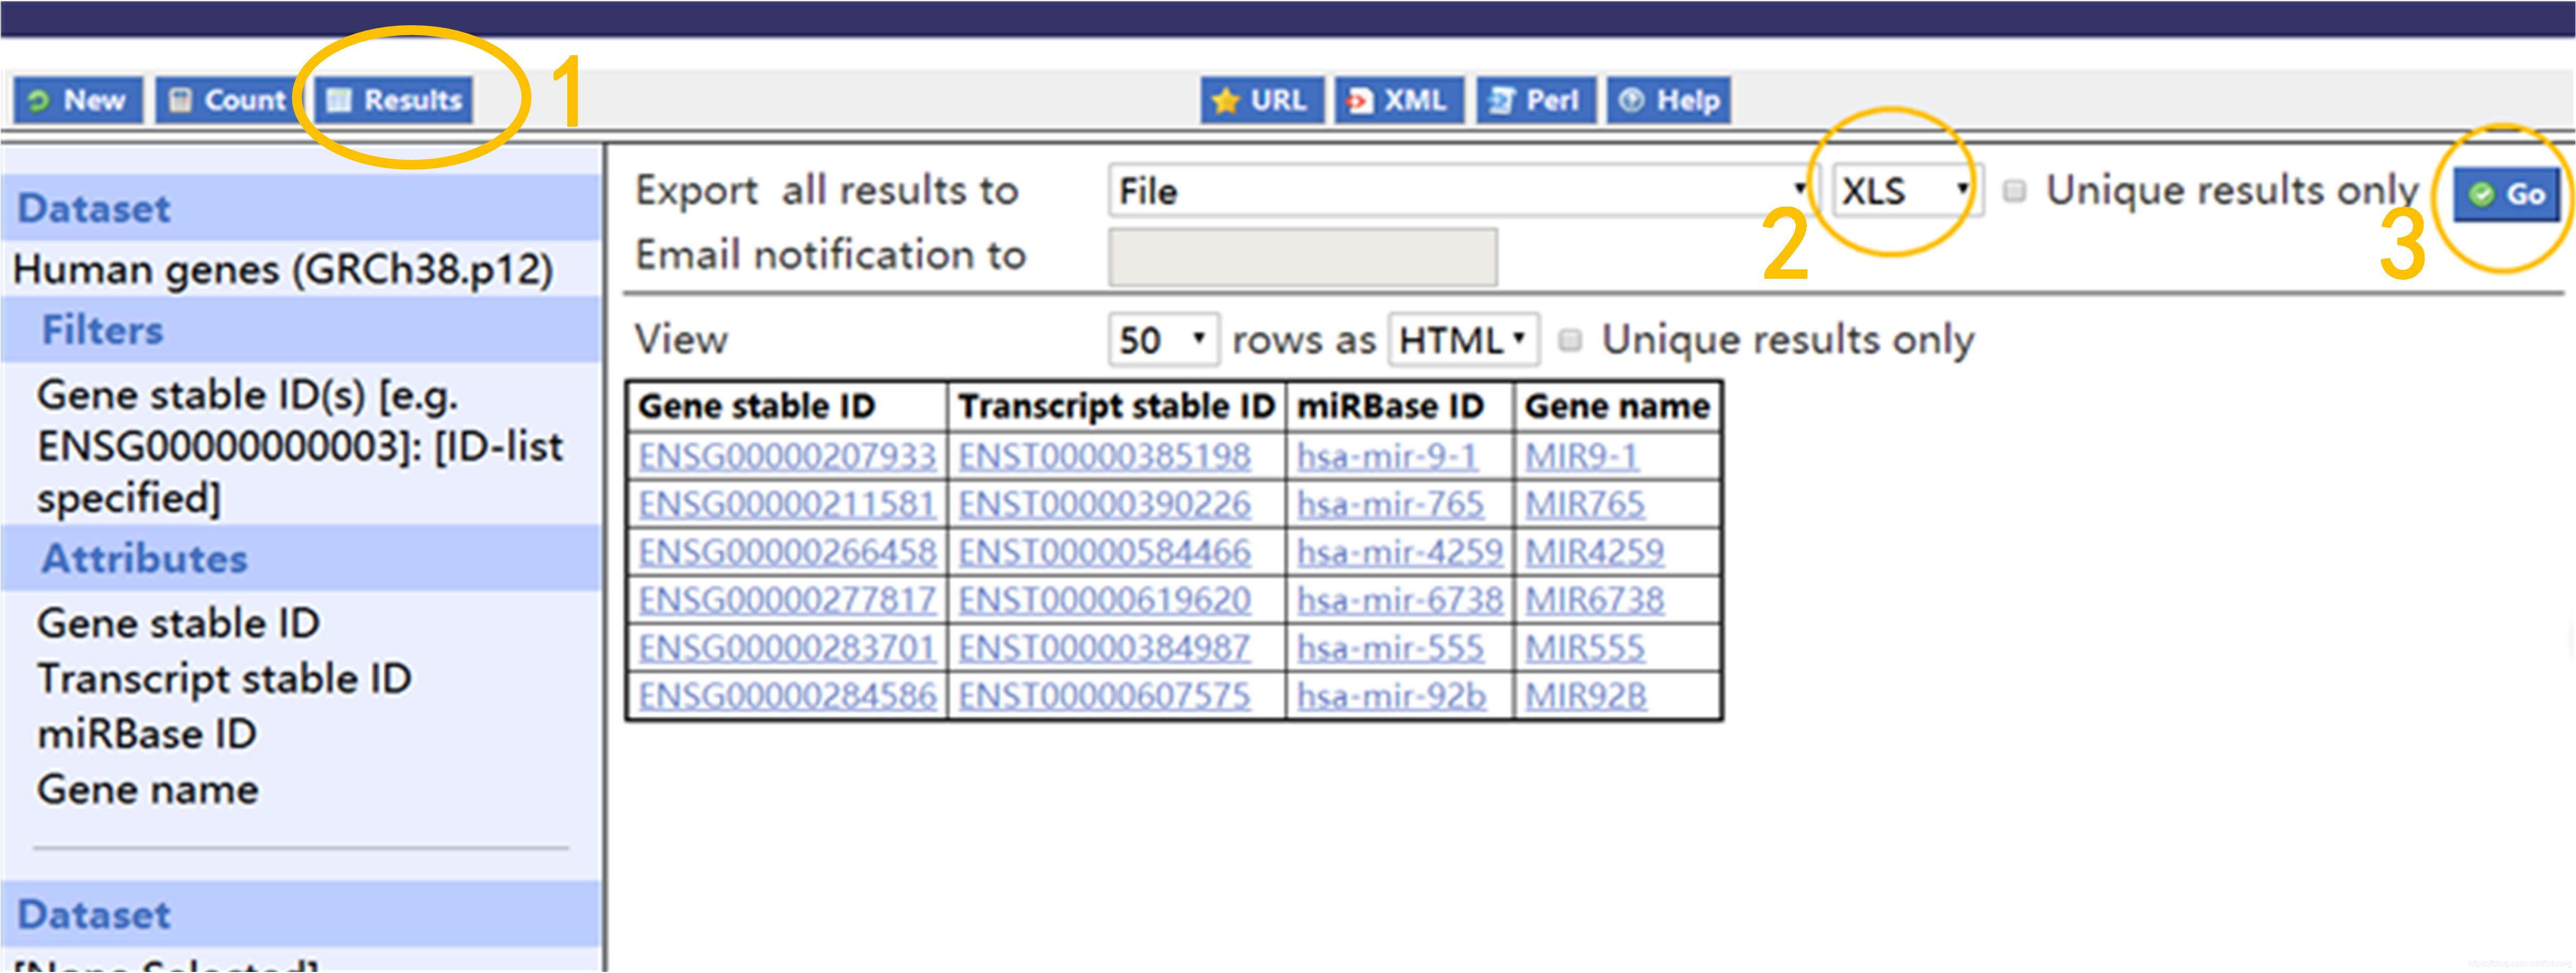Screen dimensions: 2576x973
Task: Change the 50 rows count dropdown
Action: pos(1163,340)
